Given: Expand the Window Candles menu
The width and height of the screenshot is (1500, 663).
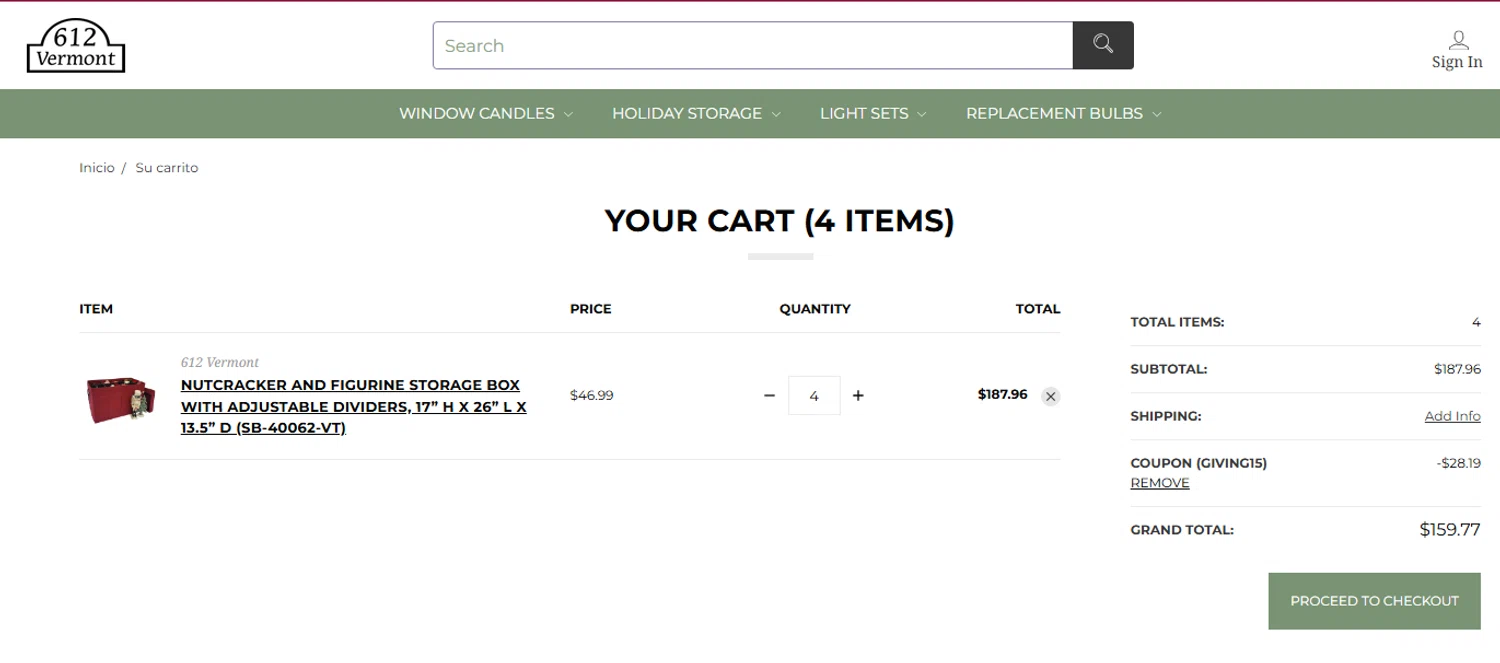Looking at the screenshot, I should pyautogui.click(x=486, y=113).
